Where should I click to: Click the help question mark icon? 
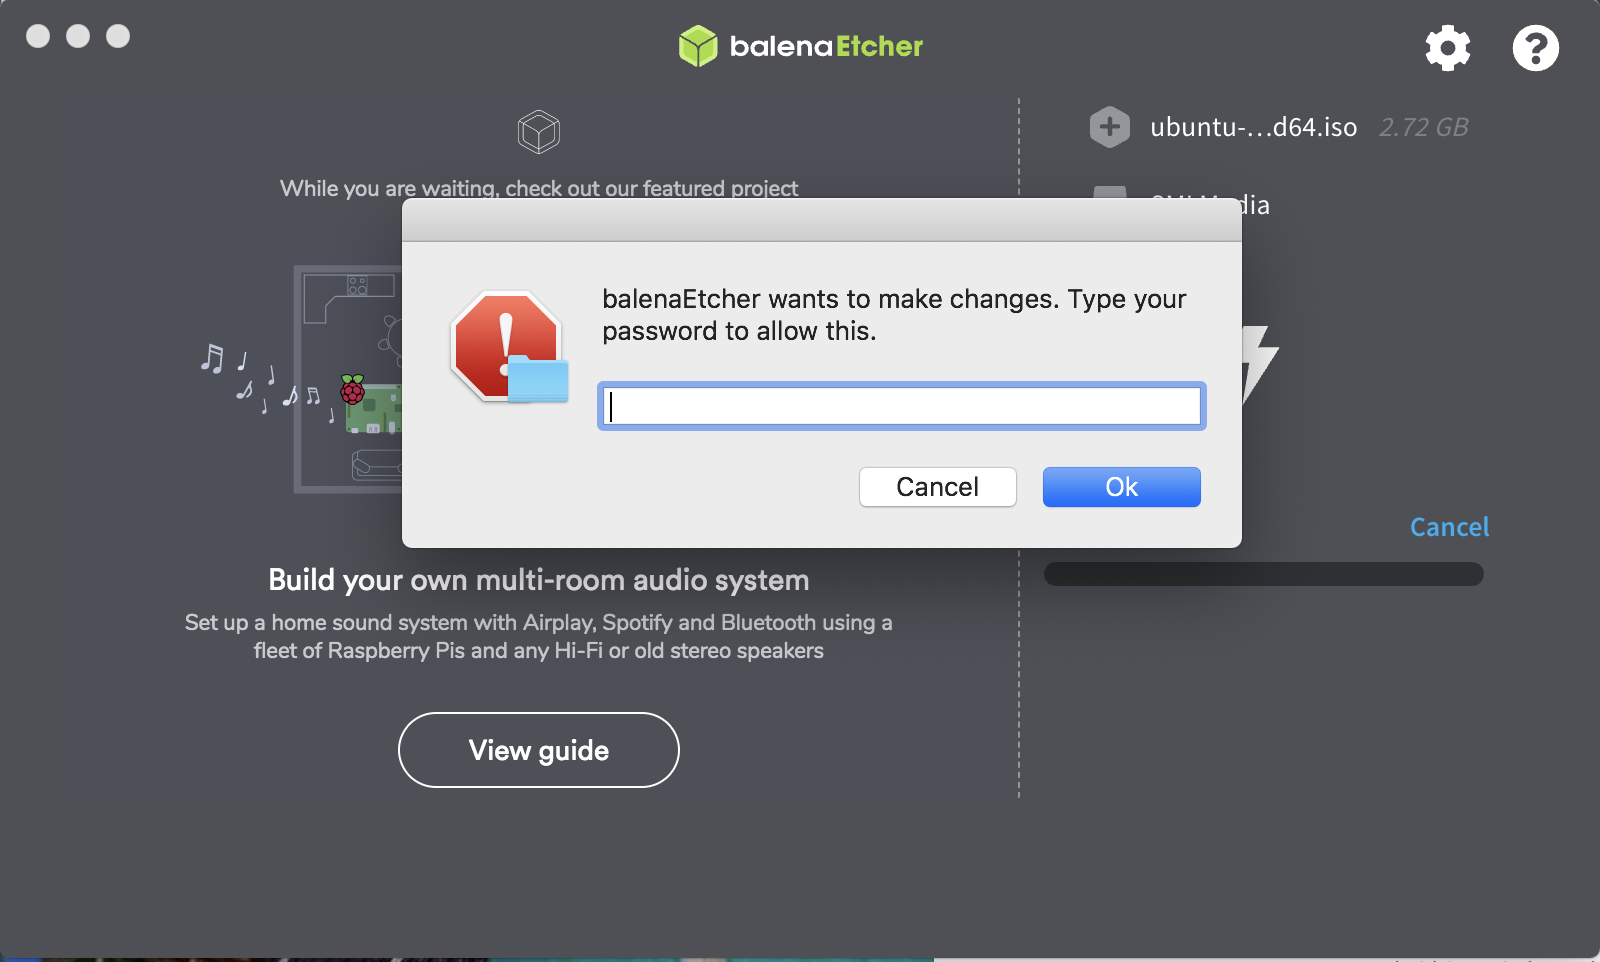click(x=1535, y=48)
